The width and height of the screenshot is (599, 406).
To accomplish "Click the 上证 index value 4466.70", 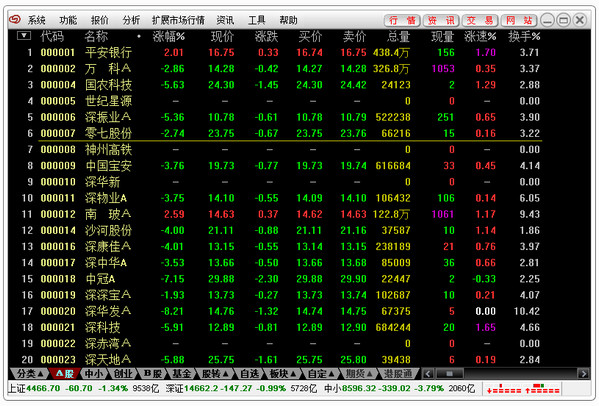I will (43, 388).
